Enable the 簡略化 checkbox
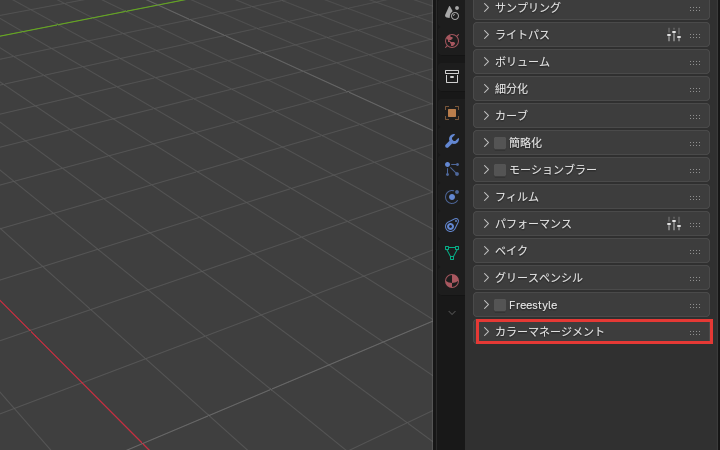Viewport: 720px width, 450px height. 500,143
